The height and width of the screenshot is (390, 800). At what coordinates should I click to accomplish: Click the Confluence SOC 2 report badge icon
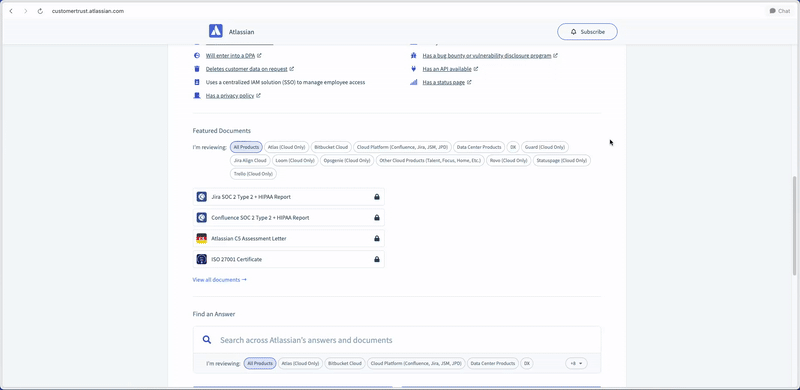[x=202, y=217]
